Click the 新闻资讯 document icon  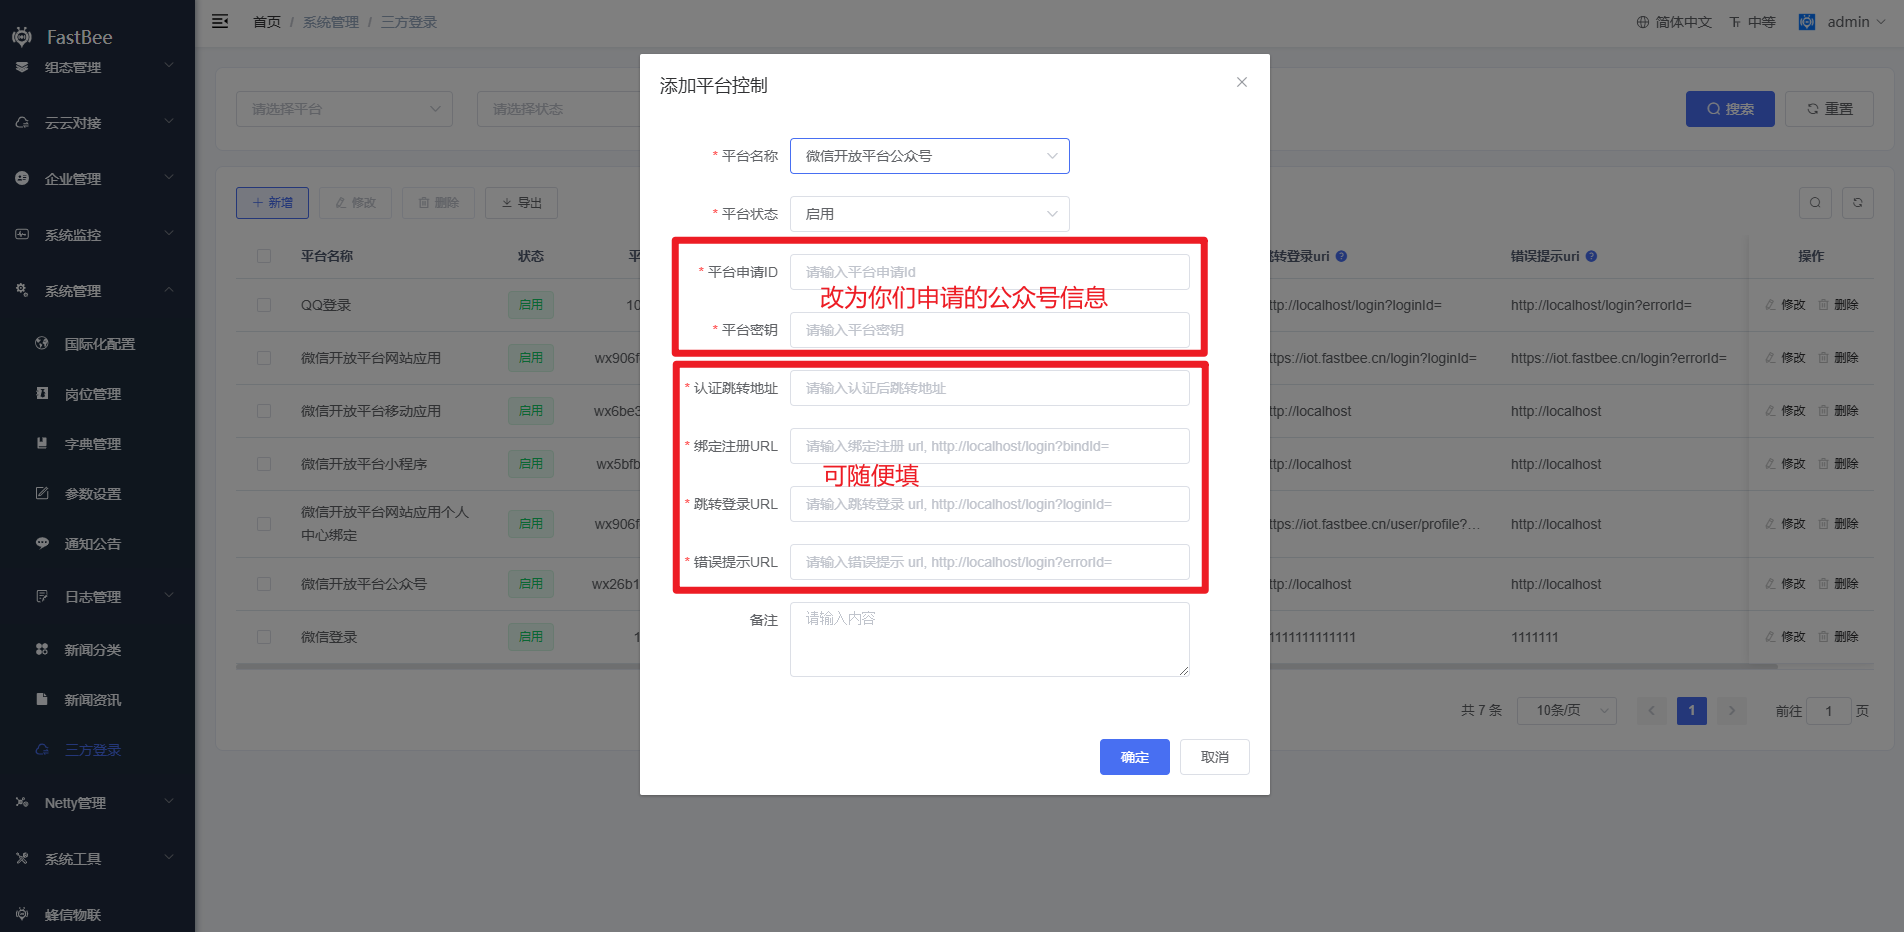click(42, 699)
